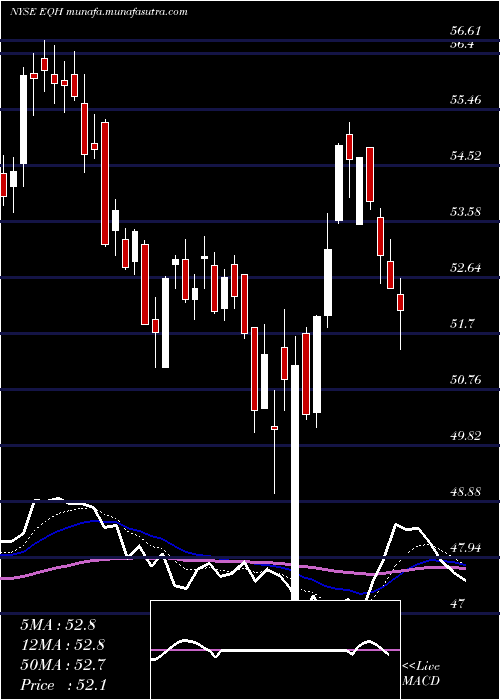The width and height of the screenshot is (500, 700).
Task: Click the 47.94 price axis label
Action: (465, 548)
